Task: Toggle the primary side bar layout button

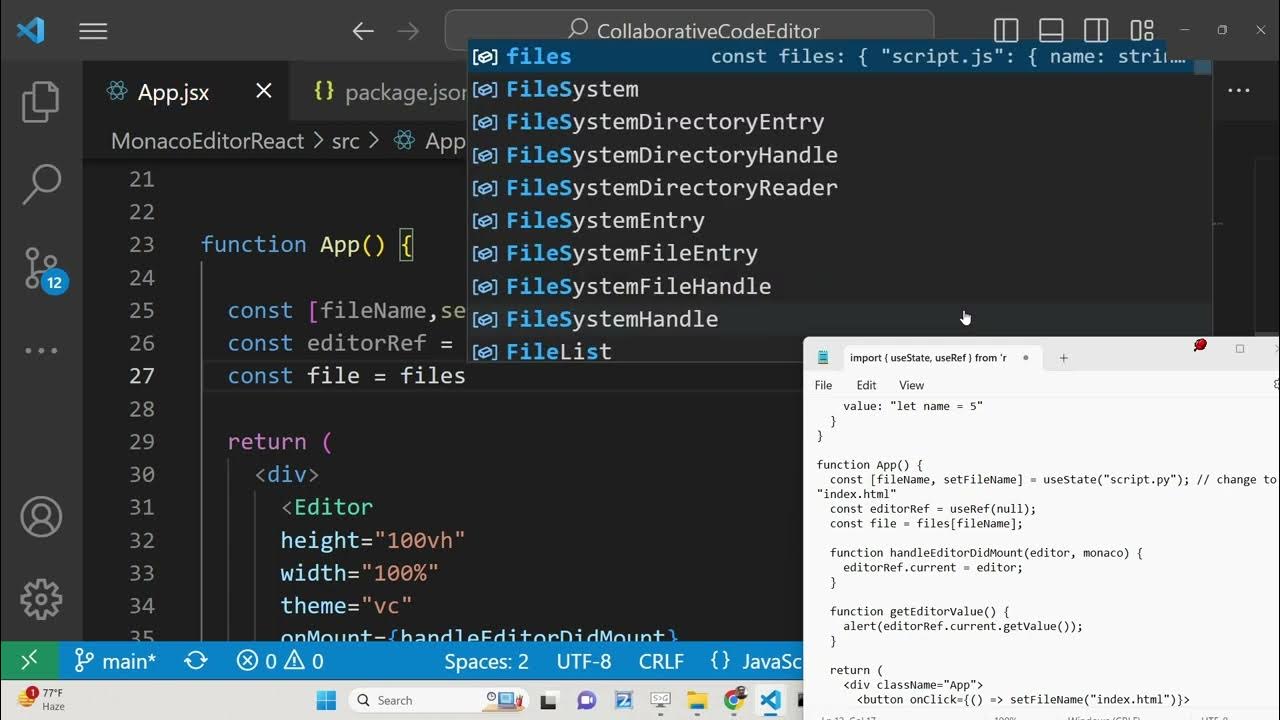Action: (1006, 31)
